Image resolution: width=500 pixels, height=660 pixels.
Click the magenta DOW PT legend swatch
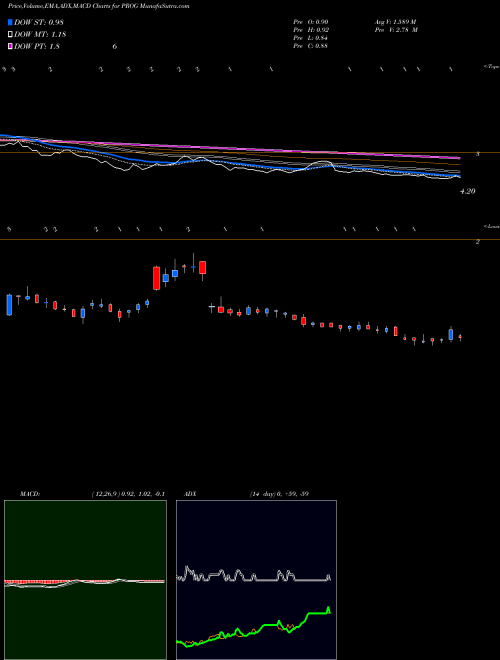tap(11, 46)
